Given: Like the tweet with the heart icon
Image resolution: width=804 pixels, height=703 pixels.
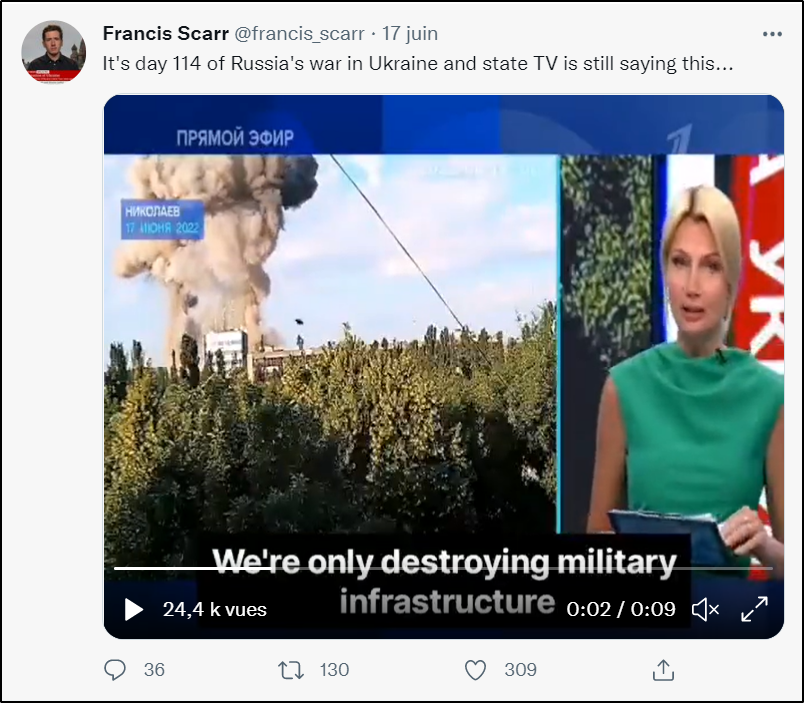Looking at the screenshot, I should point(475,670).
